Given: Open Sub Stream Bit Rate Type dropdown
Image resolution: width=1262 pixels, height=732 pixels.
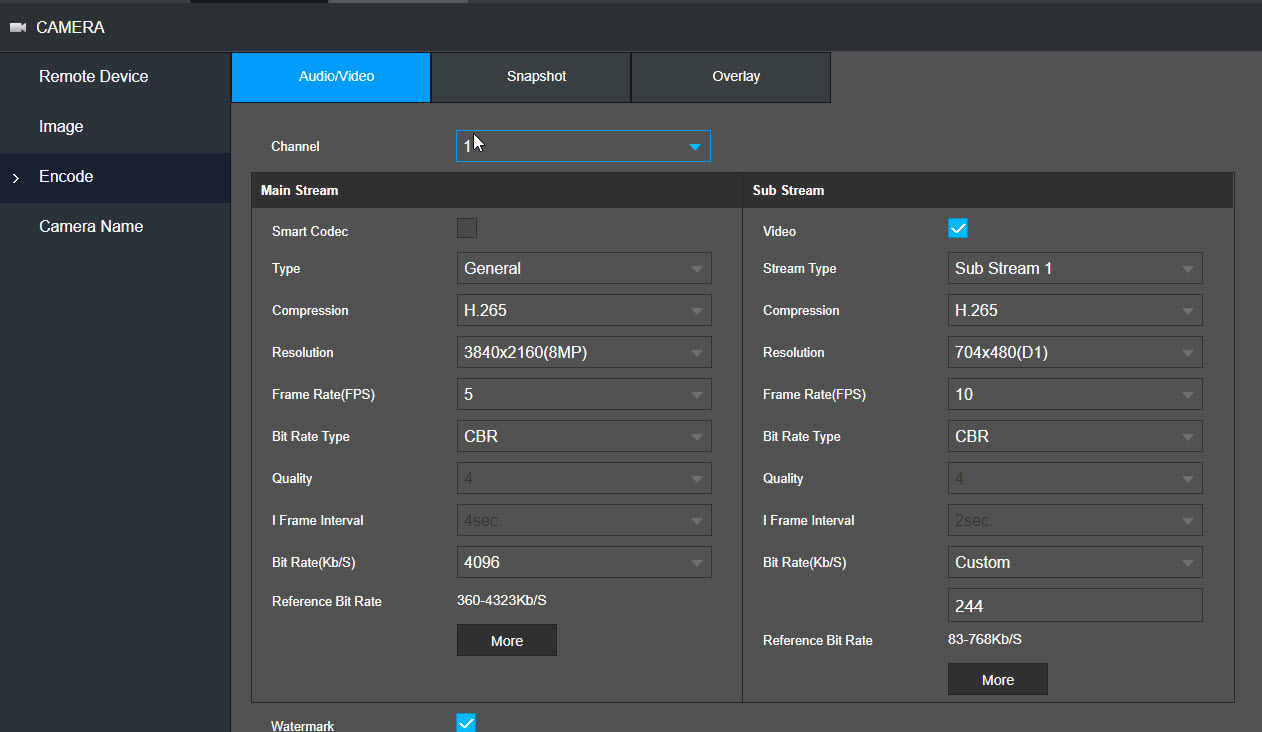Looking at the screenshot, I should coord(1075,436).
